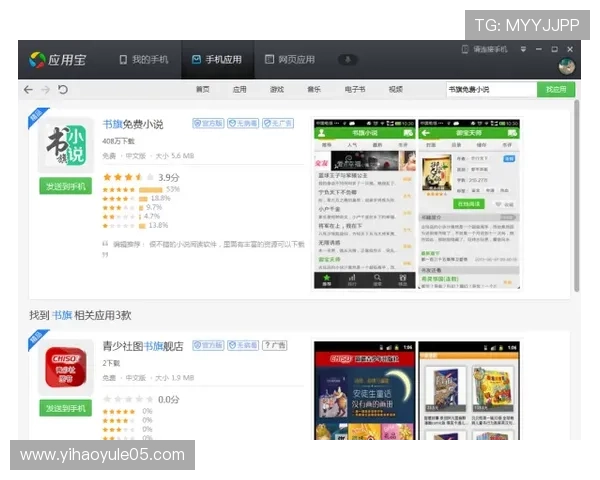The width and height of the screenshot is (600, 480).
Task: Open the 书旗免费小说 title link
Action: [x=133, y=124]
